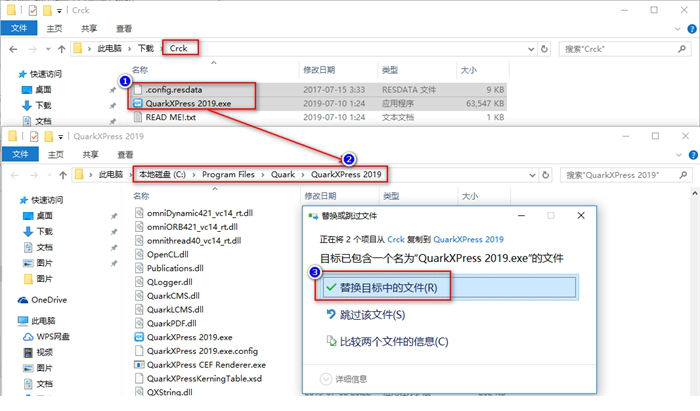Select the QLogger.dll file
Viewport: 700px width, 411px height.
170,282
